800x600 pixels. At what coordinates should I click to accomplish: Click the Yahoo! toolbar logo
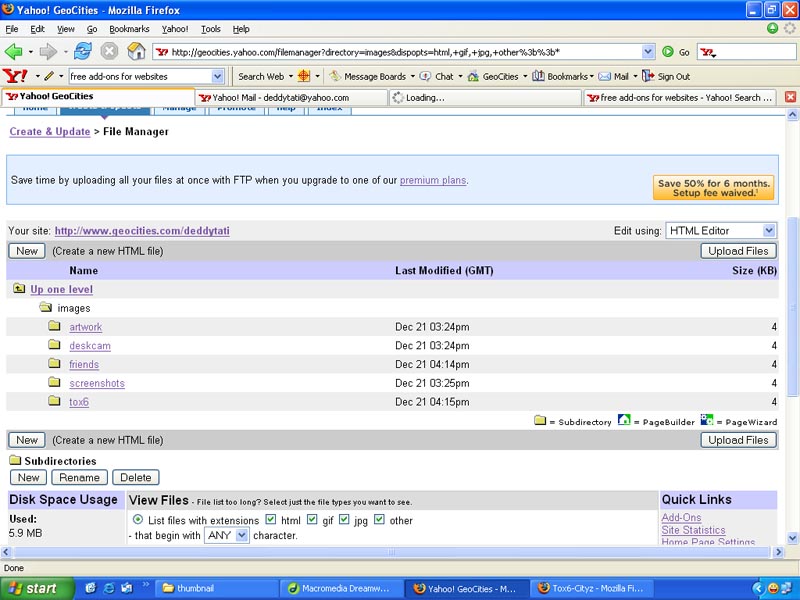pyautogui.click(x=15, y=76)
